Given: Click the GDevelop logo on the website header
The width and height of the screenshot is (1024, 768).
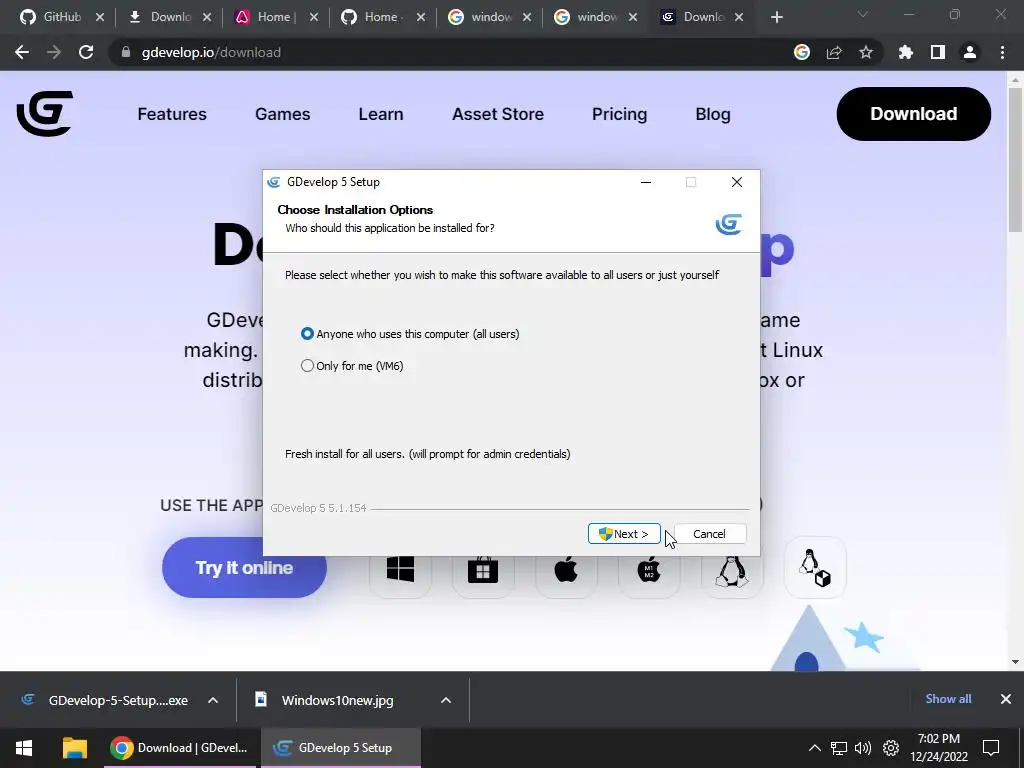Looking at the screenshot, I should (x=44, y=114).
